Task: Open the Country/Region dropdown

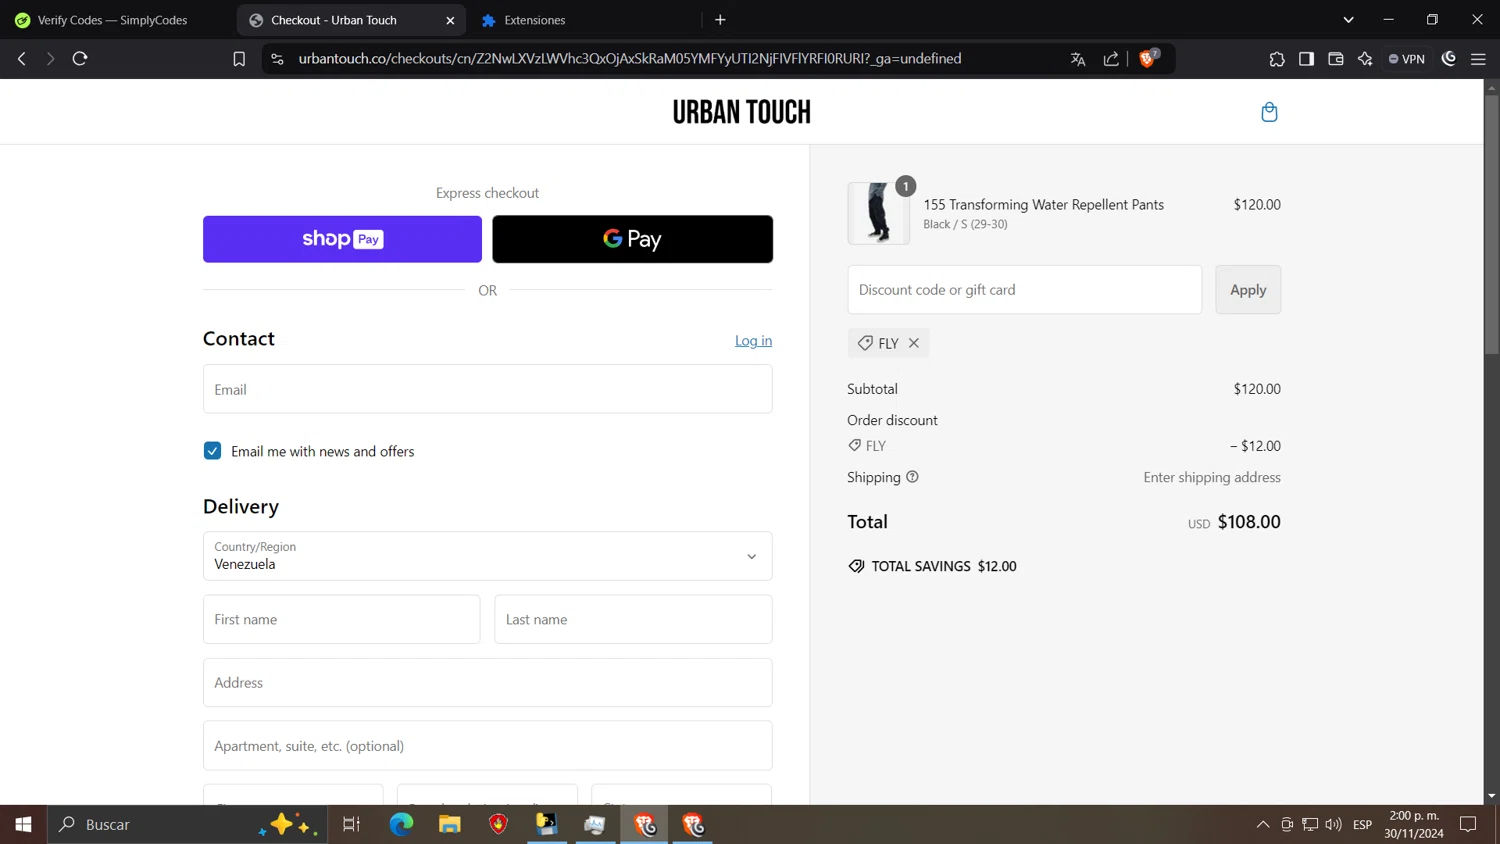Action: [487, 556]
